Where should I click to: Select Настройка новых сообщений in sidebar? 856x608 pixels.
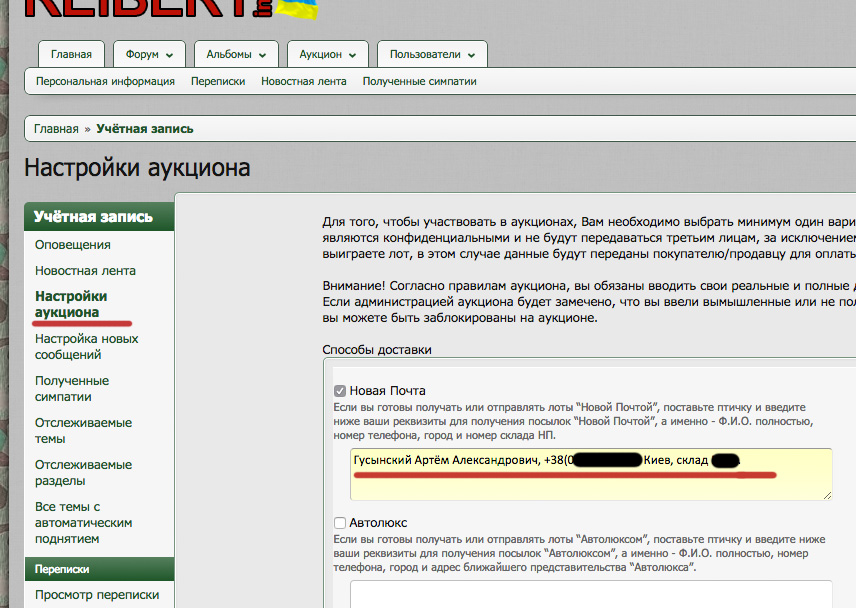pyautogui.click(x=86, y=347)
